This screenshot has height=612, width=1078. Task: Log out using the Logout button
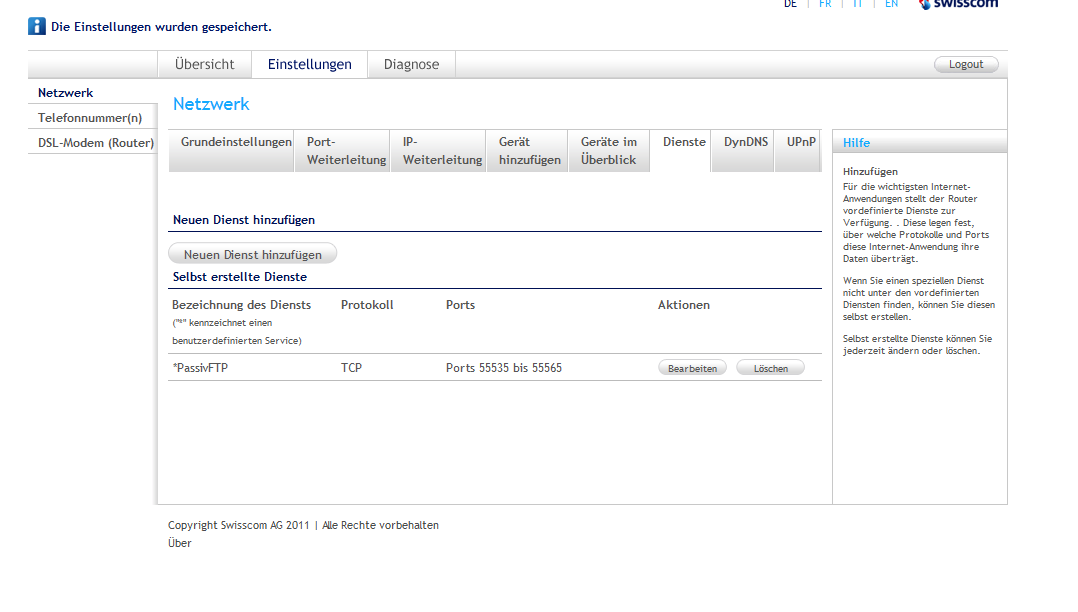[x=966, y=63]
